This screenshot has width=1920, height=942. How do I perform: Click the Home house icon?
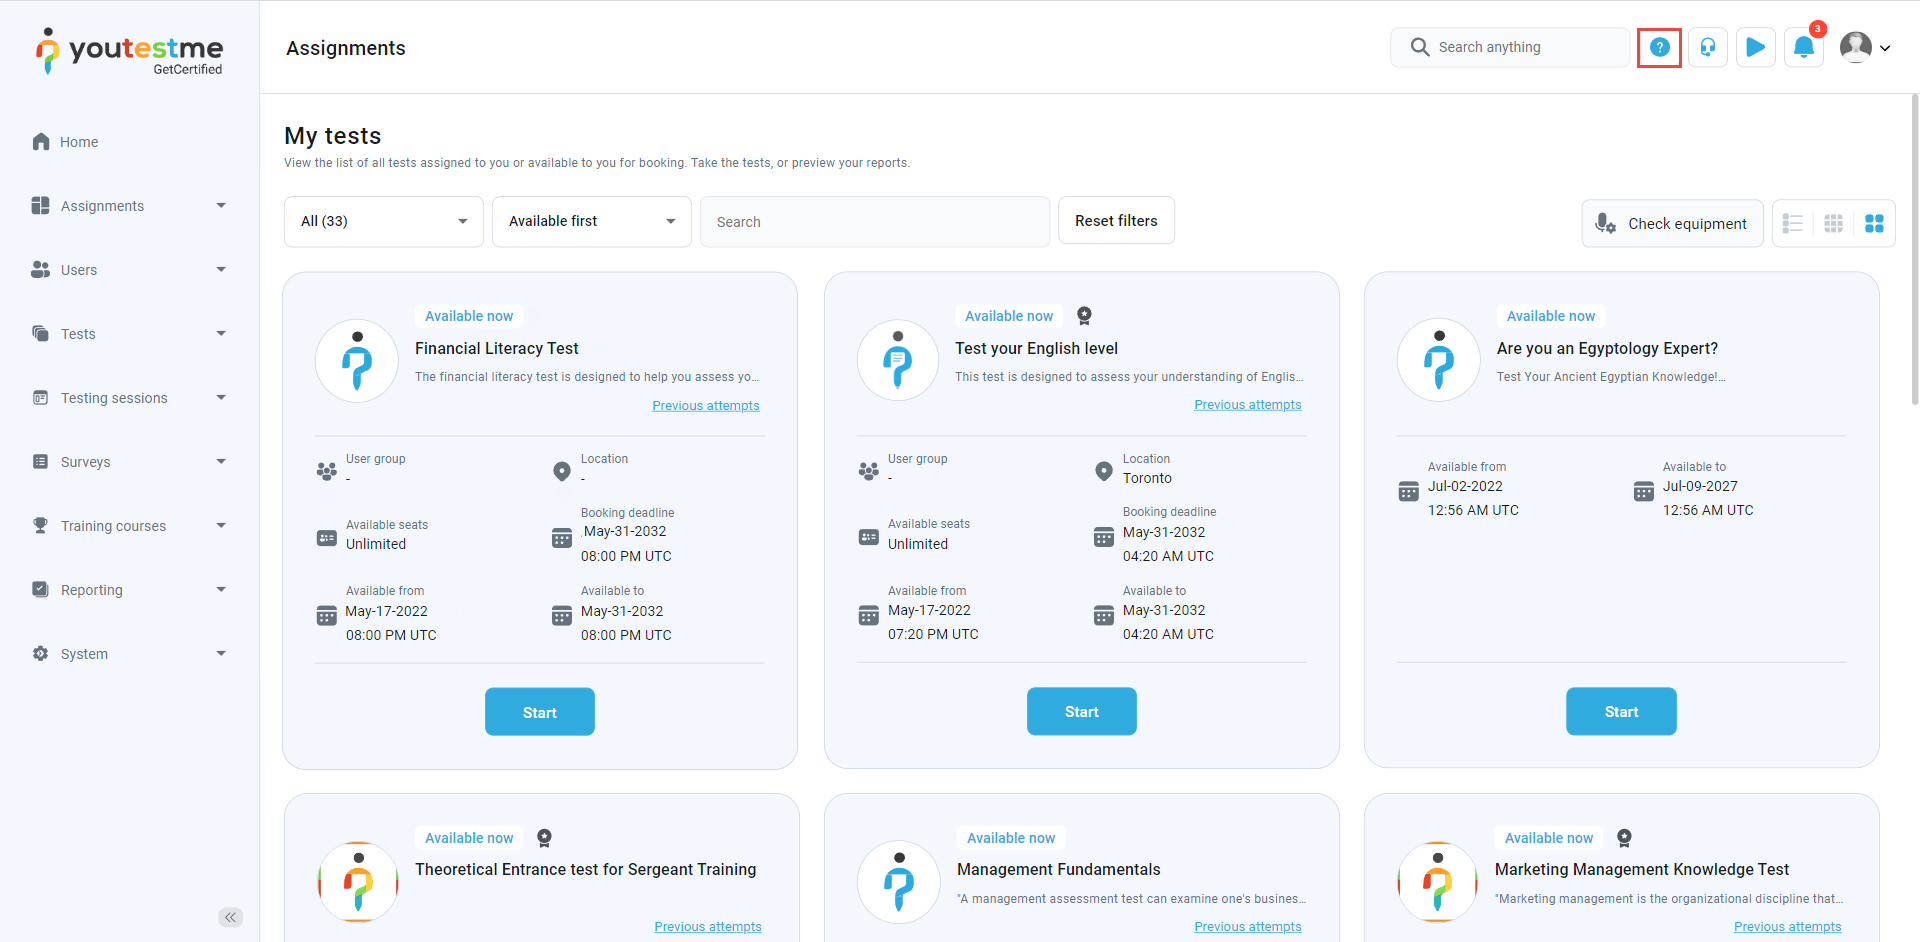(41, 141)
